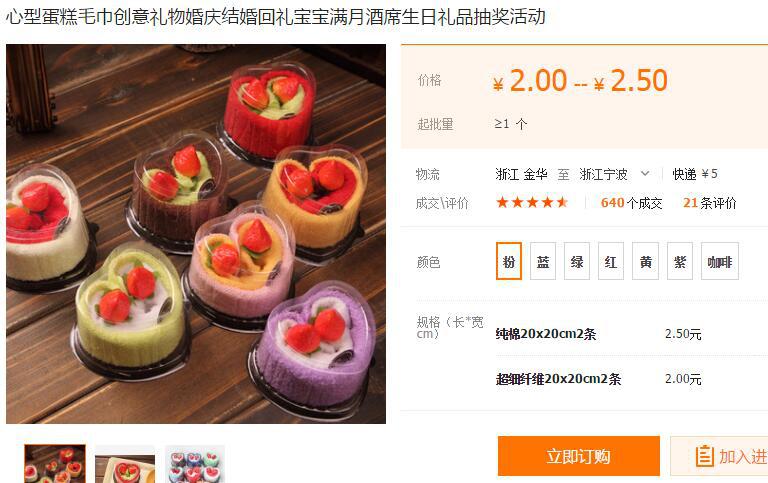The image size is (768, 483).
Task: Click the five-star rating icons
Action: [532, 202]
